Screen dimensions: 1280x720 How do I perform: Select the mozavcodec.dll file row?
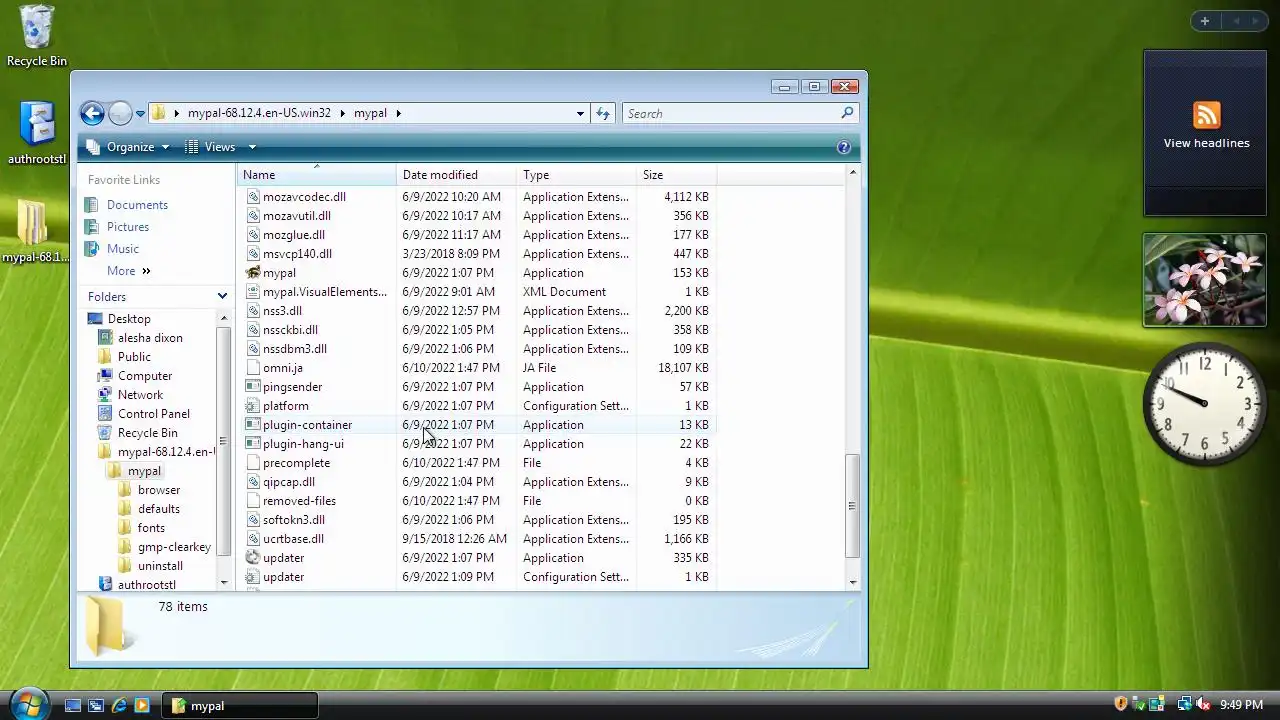click(478, 197)
